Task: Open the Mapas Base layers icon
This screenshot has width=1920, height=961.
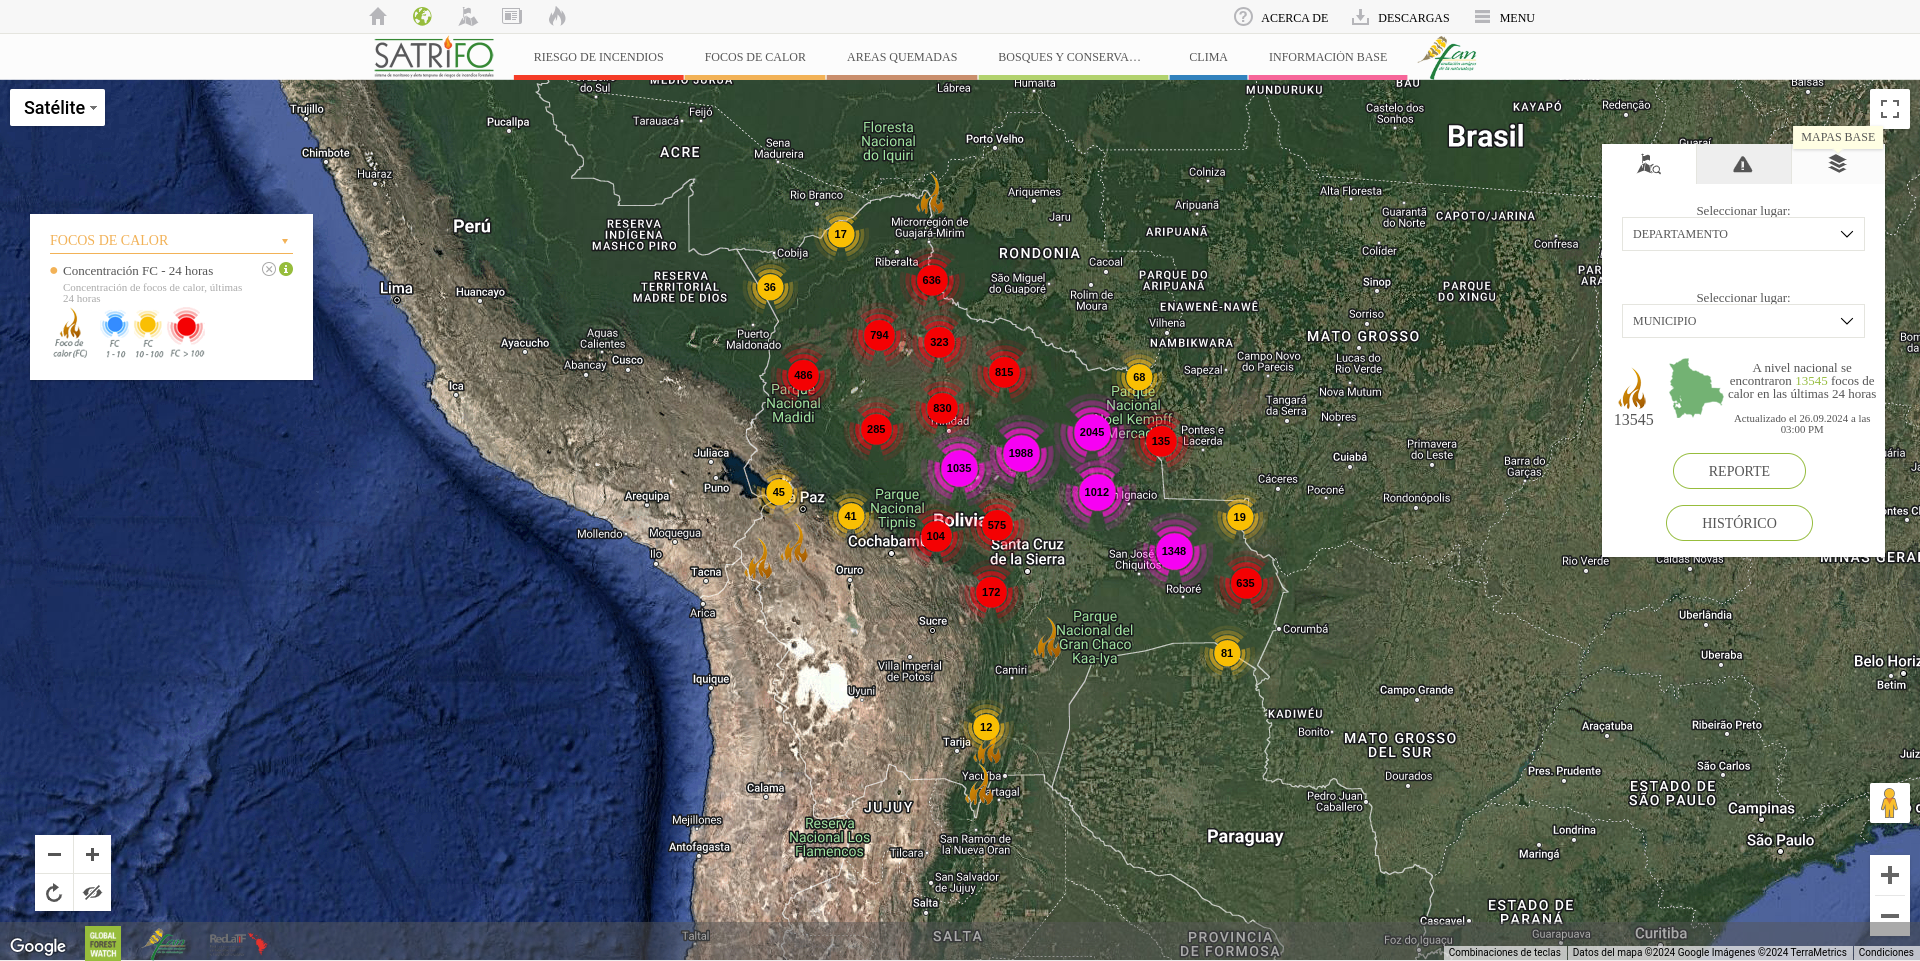Action: 1837,164
